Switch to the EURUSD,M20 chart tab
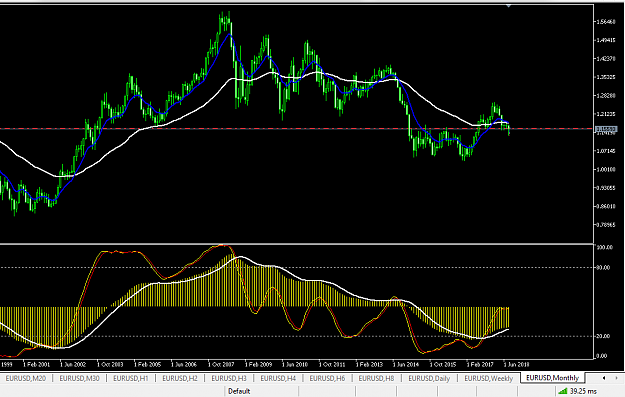Image resolution: width=625 pixels, height=397 pixels. (x=26, y=378)
